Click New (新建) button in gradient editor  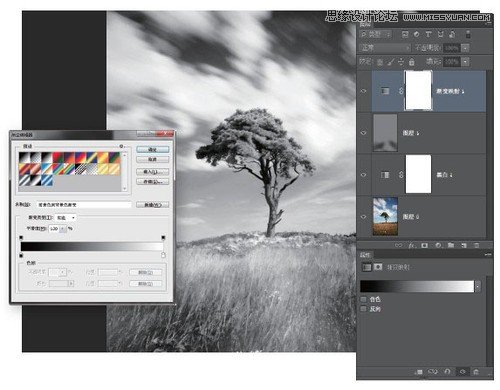153,205
